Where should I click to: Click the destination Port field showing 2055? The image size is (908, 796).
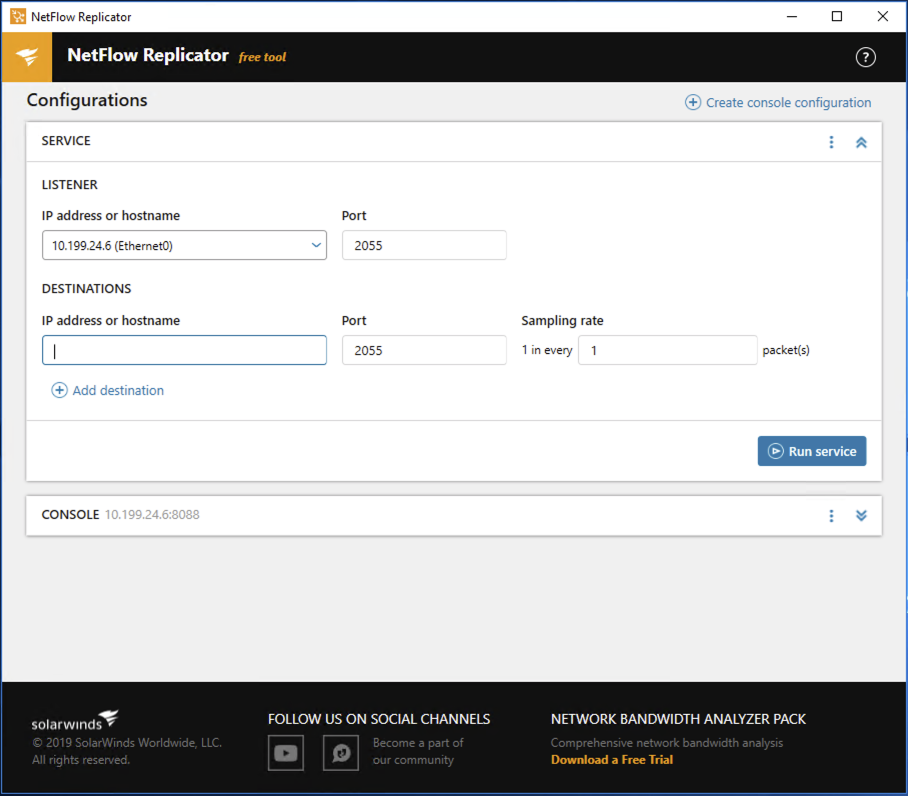coord(424,350)
